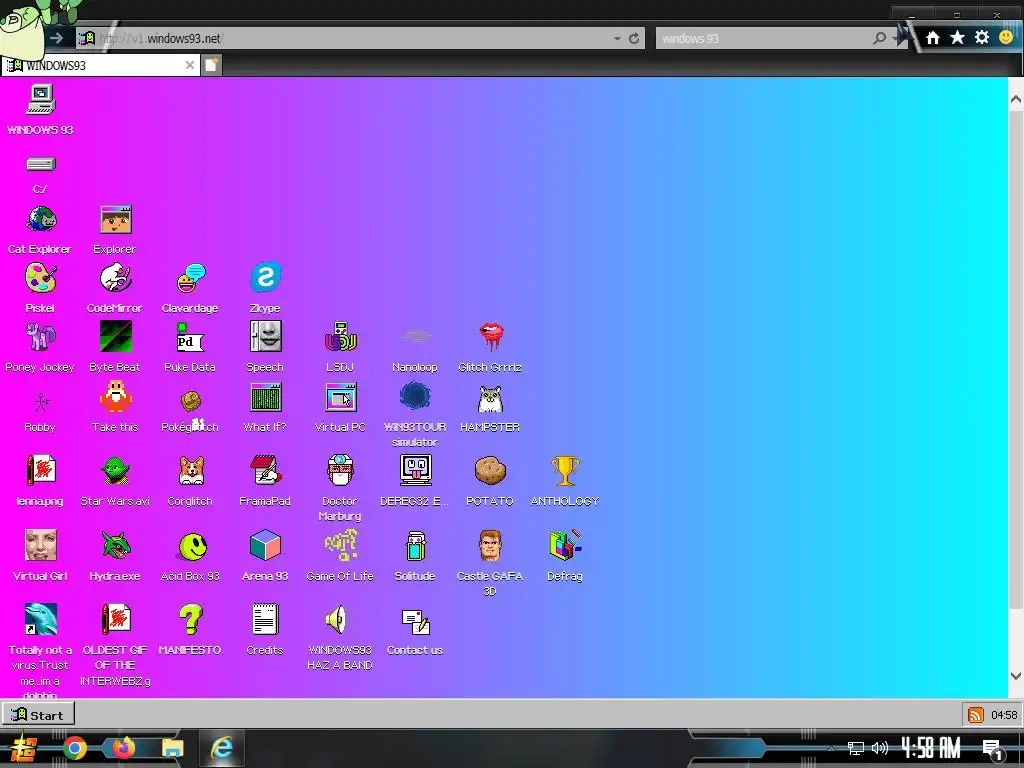Launch the POTATO icon
The image size is (1024, 768).
point(490,471)
